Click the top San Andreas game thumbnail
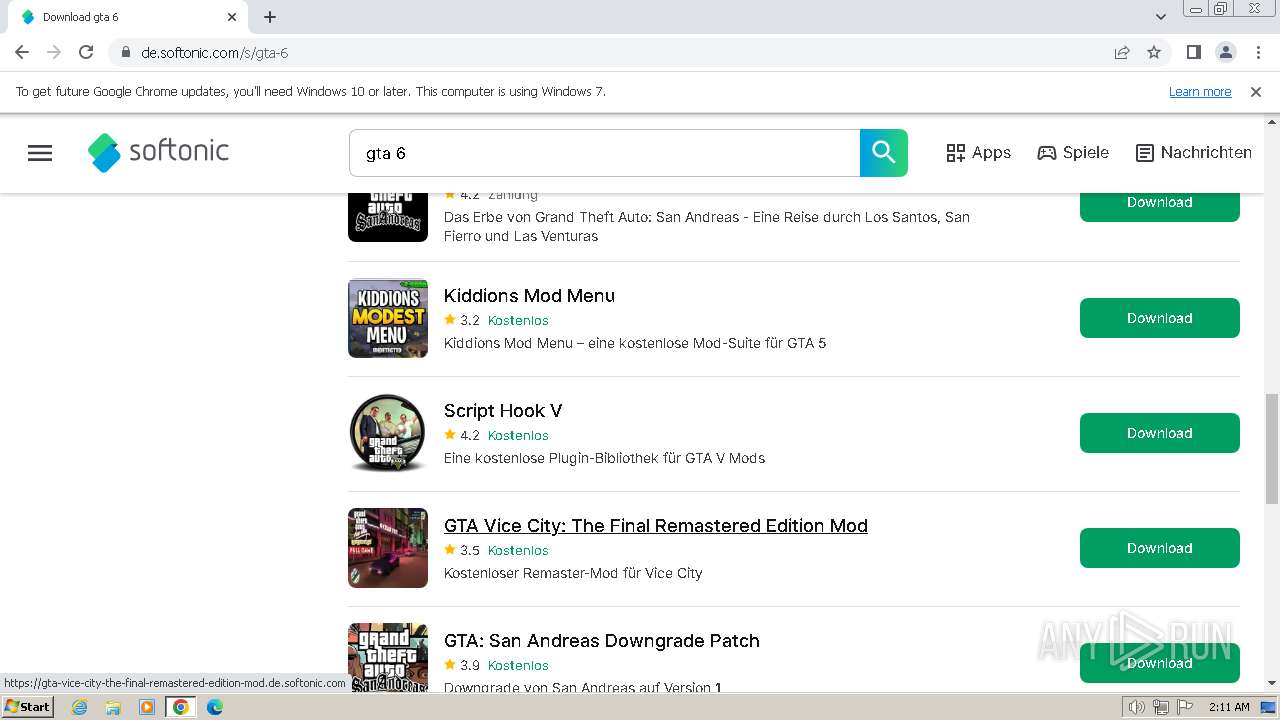1280x720 pixels. 388,217
